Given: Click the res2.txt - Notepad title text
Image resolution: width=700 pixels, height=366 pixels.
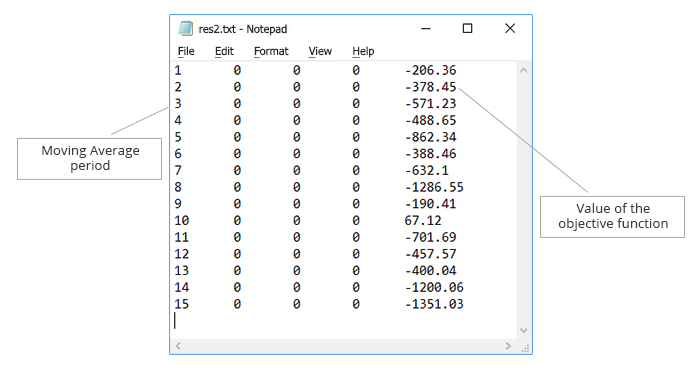Looking at the screenshot, I should point(243,29).
